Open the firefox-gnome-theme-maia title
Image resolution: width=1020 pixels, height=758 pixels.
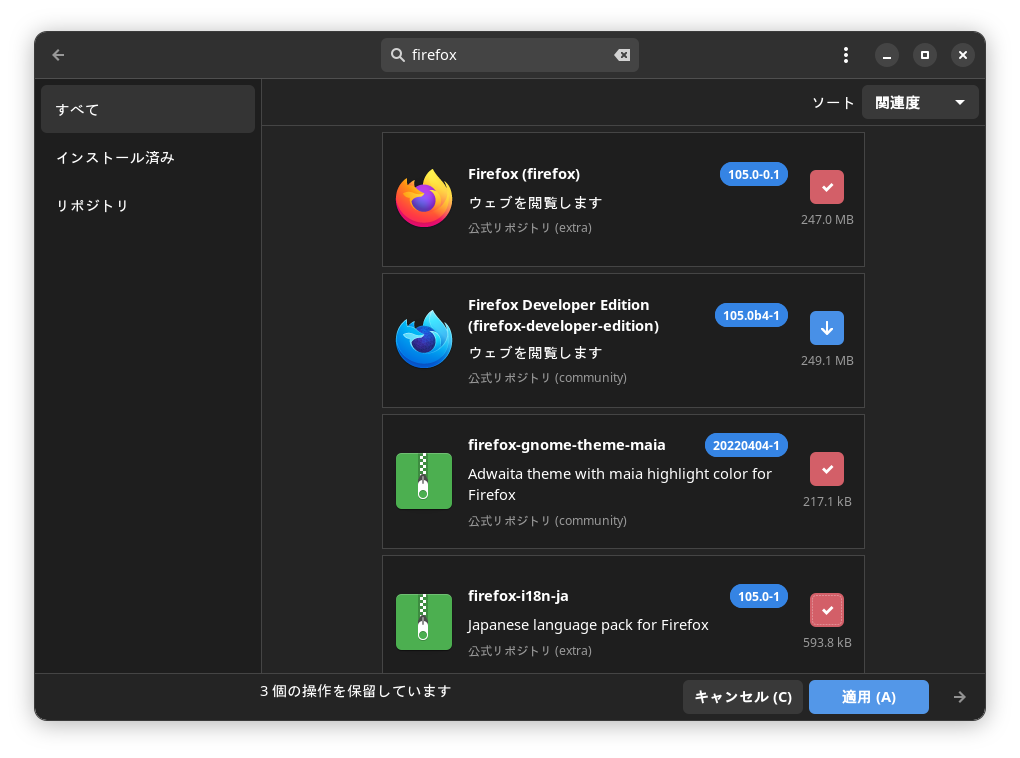coord(567,445)
